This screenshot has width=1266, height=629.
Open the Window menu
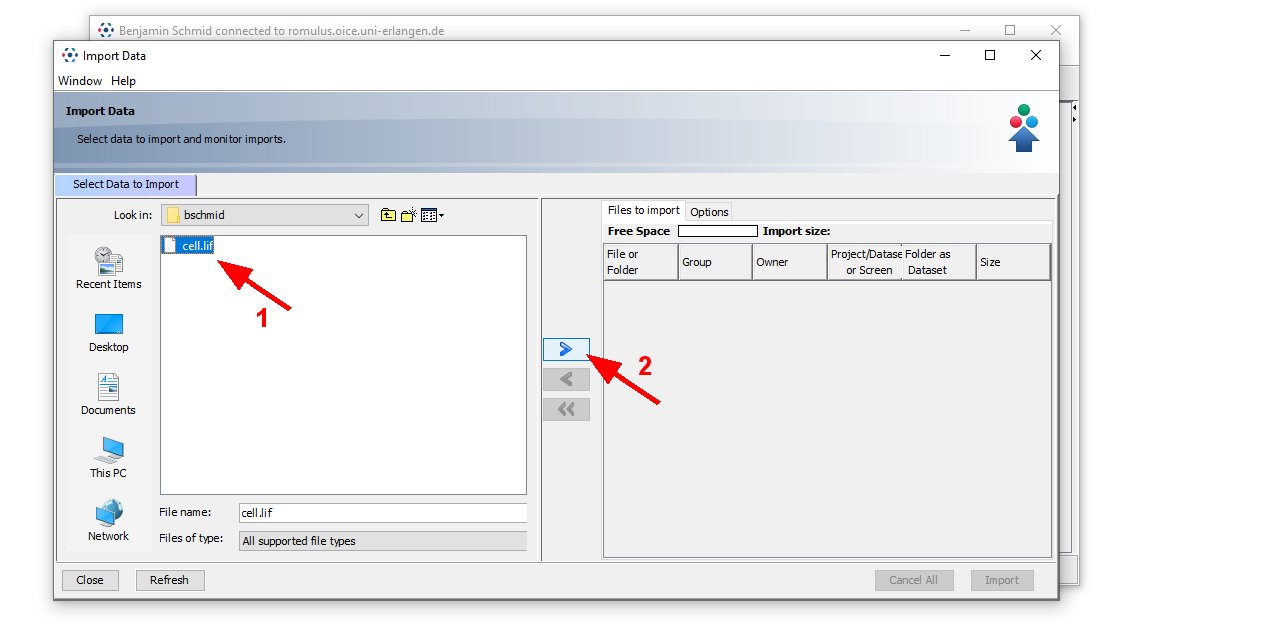click(80, 81)
